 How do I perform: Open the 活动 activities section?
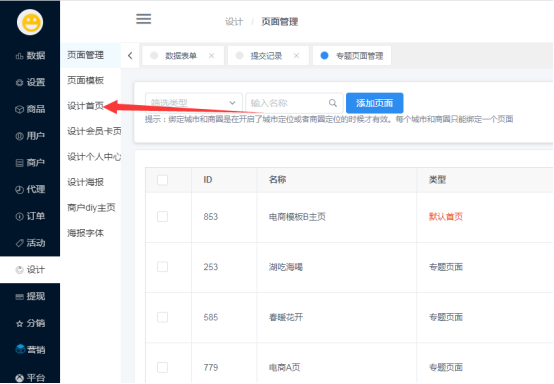[30, 243]
